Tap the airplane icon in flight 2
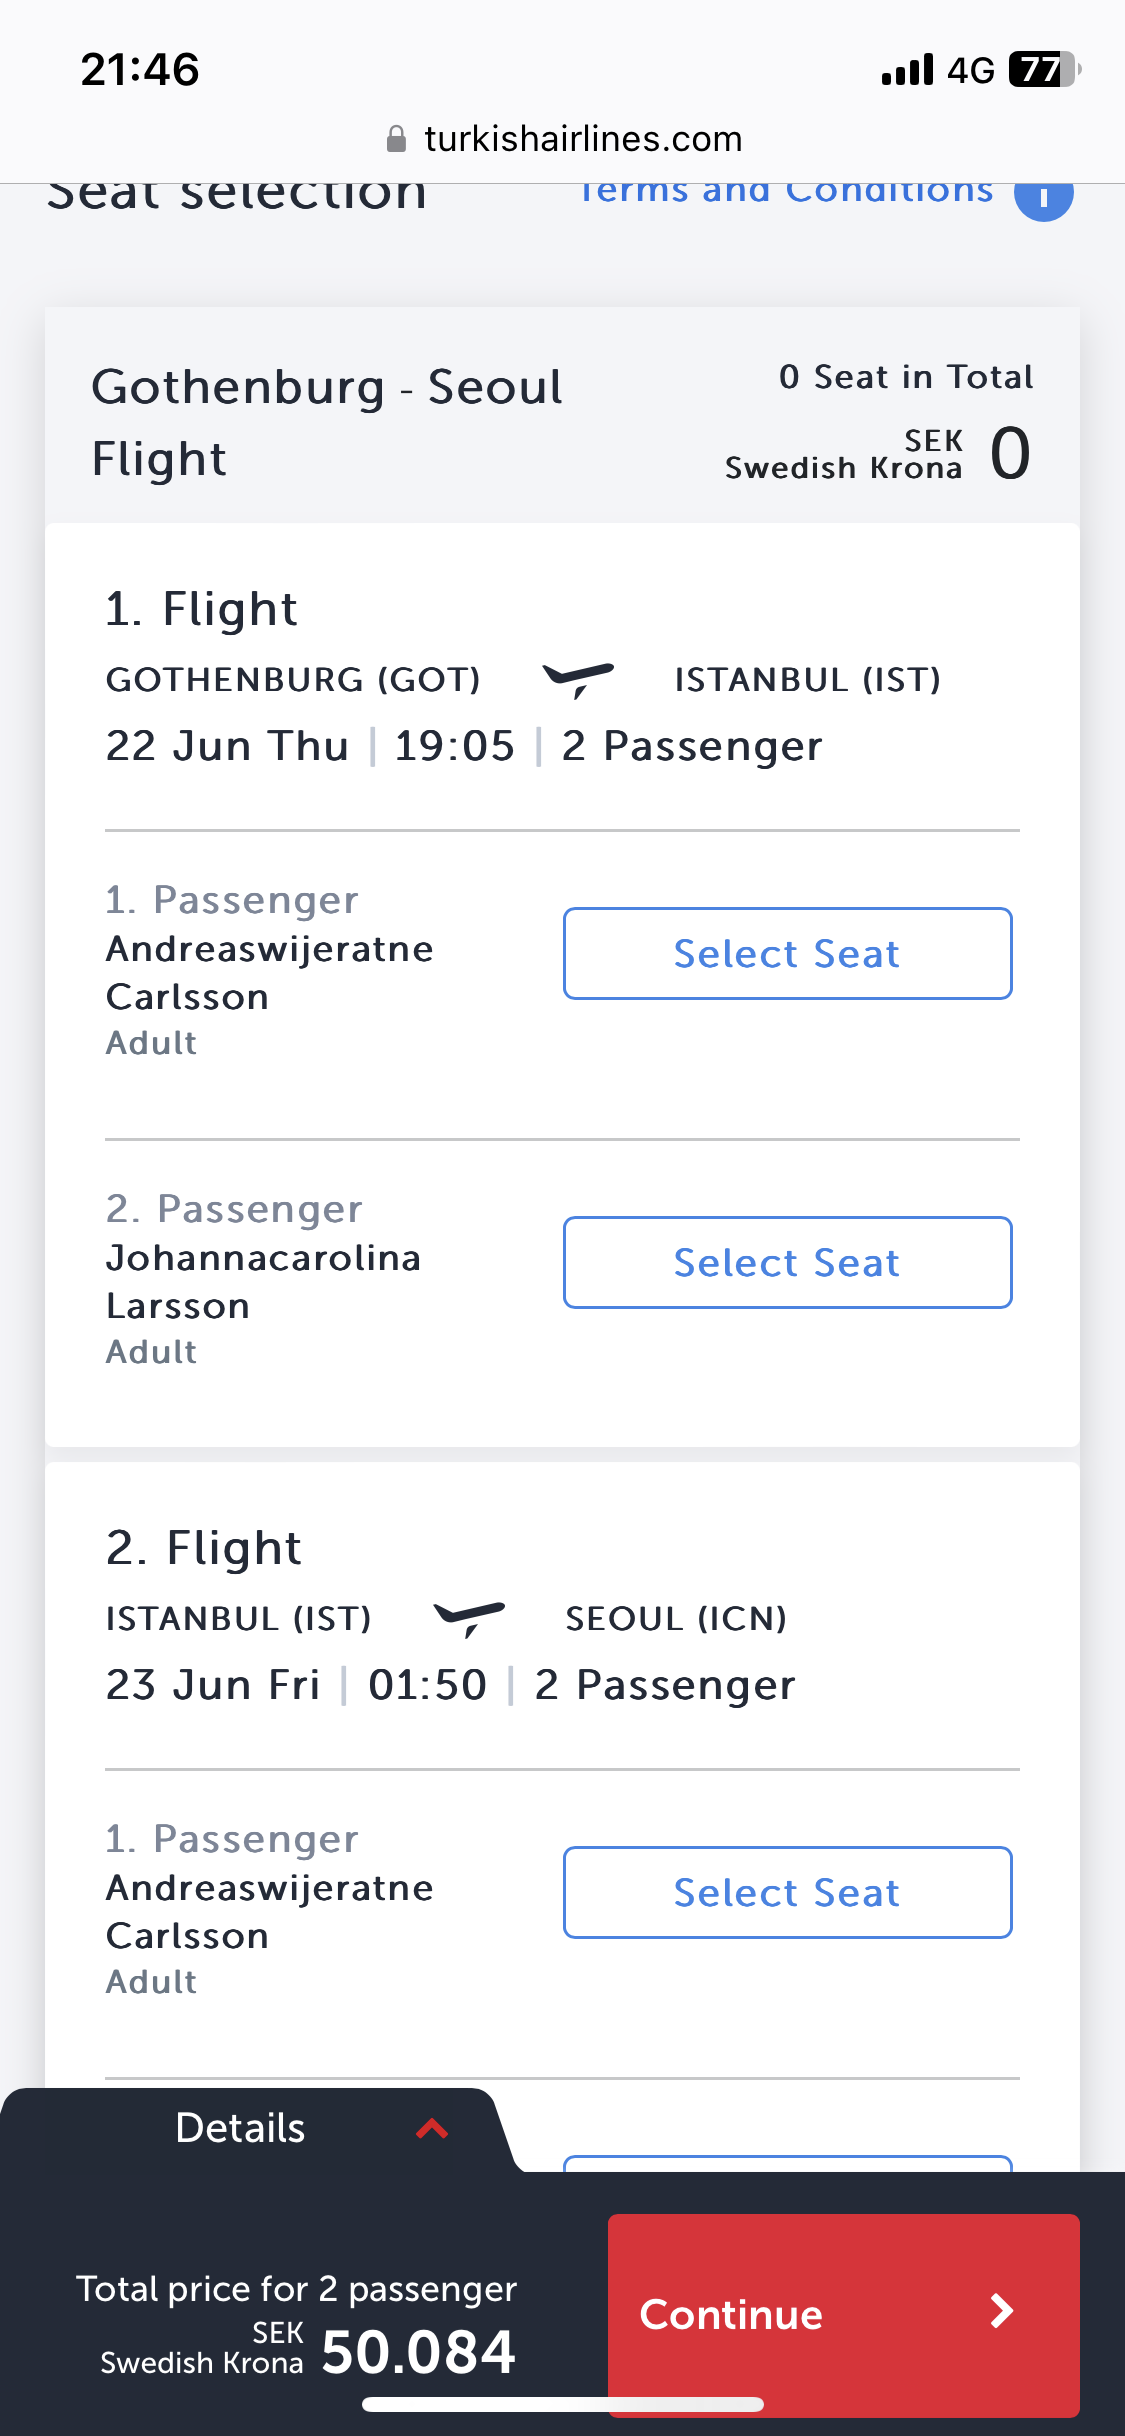 pos(469,1617)
